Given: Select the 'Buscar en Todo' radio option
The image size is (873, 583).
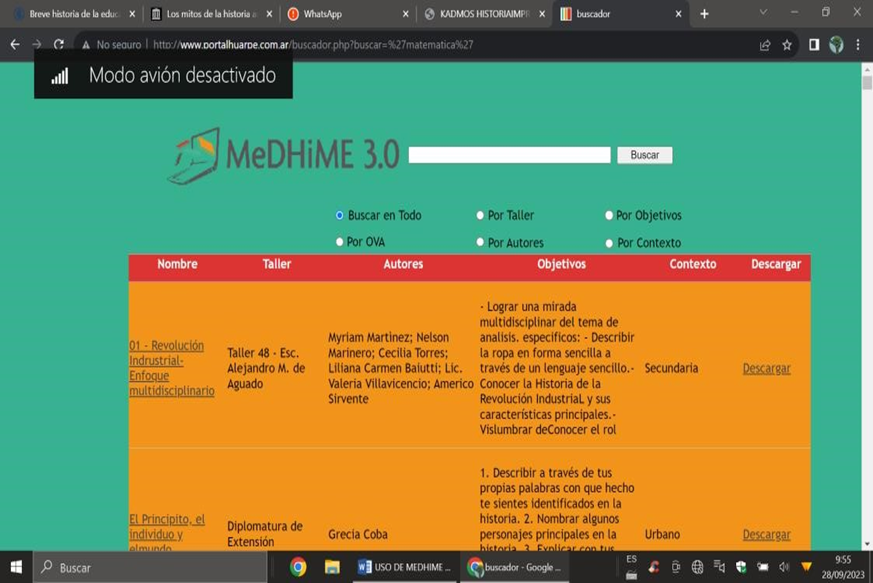Looking at the screenshot, I should (x=340, y=215).
